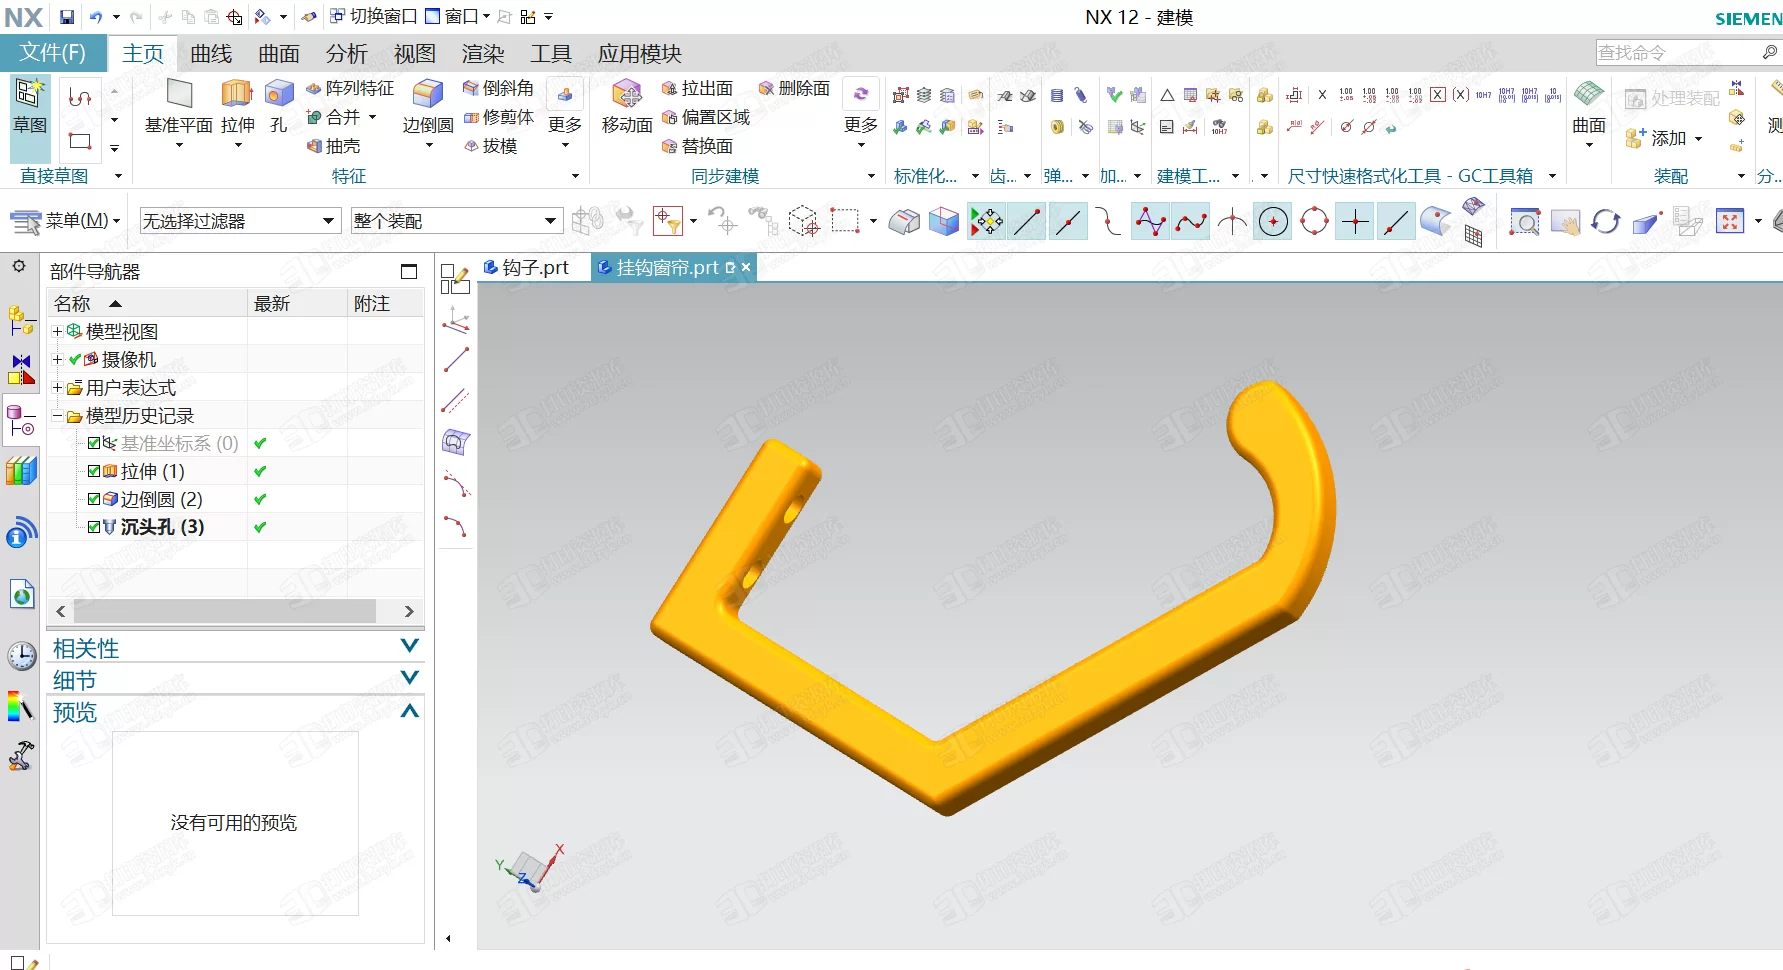Screen dimensions: 1783x970
Task: Expand the 用户表达式 tree node
Action: pyautogui.click(x=57, y=387)
